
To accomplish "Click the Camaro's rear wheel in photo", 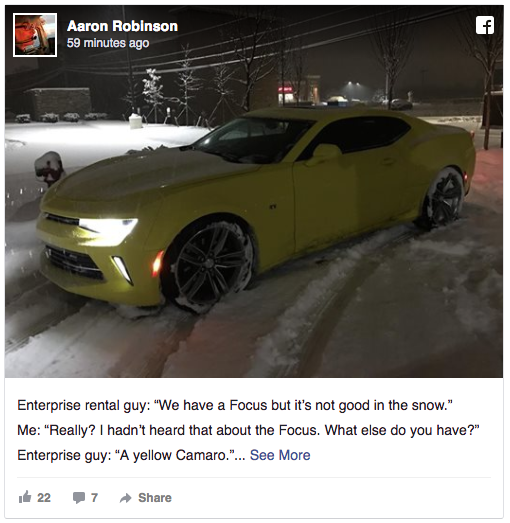I will (443, 198).
